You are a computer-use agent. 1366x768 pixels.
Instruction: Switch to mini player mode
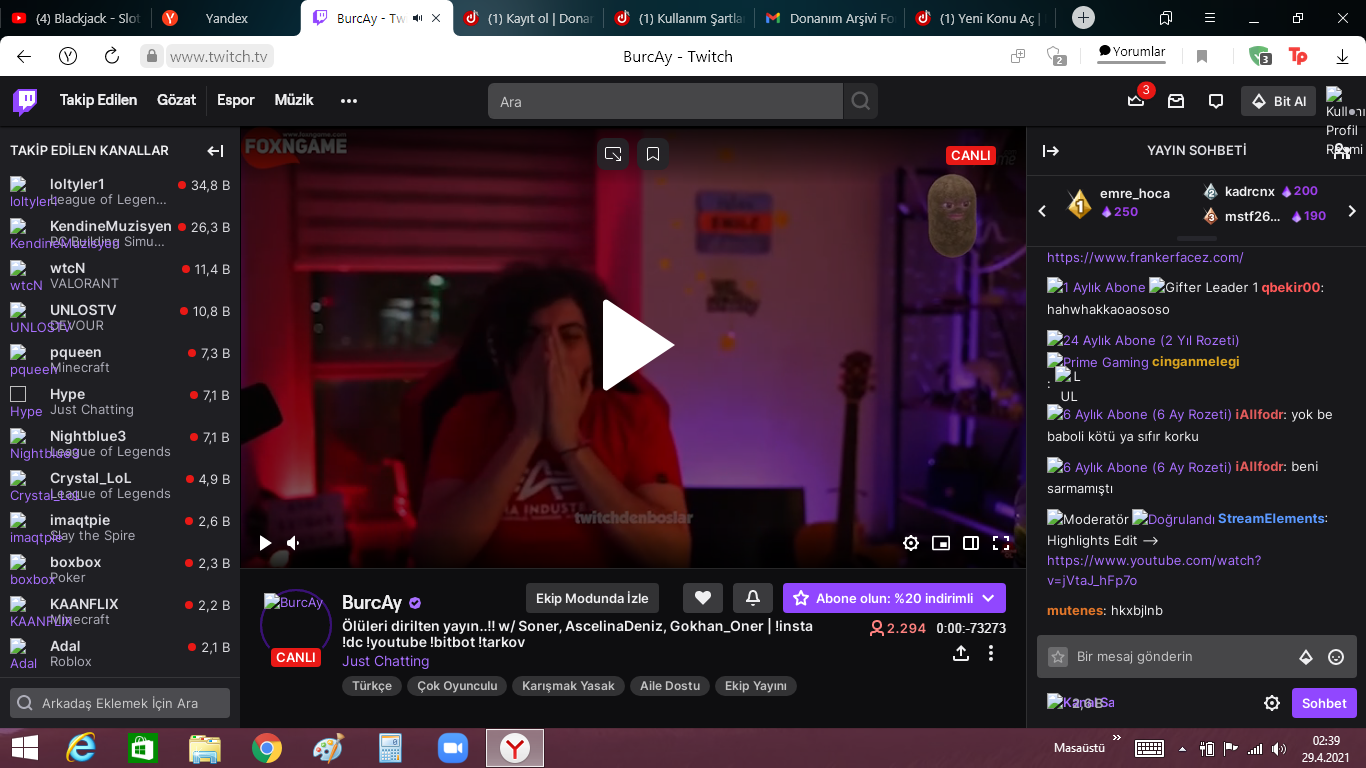click(x=941, y=543)
